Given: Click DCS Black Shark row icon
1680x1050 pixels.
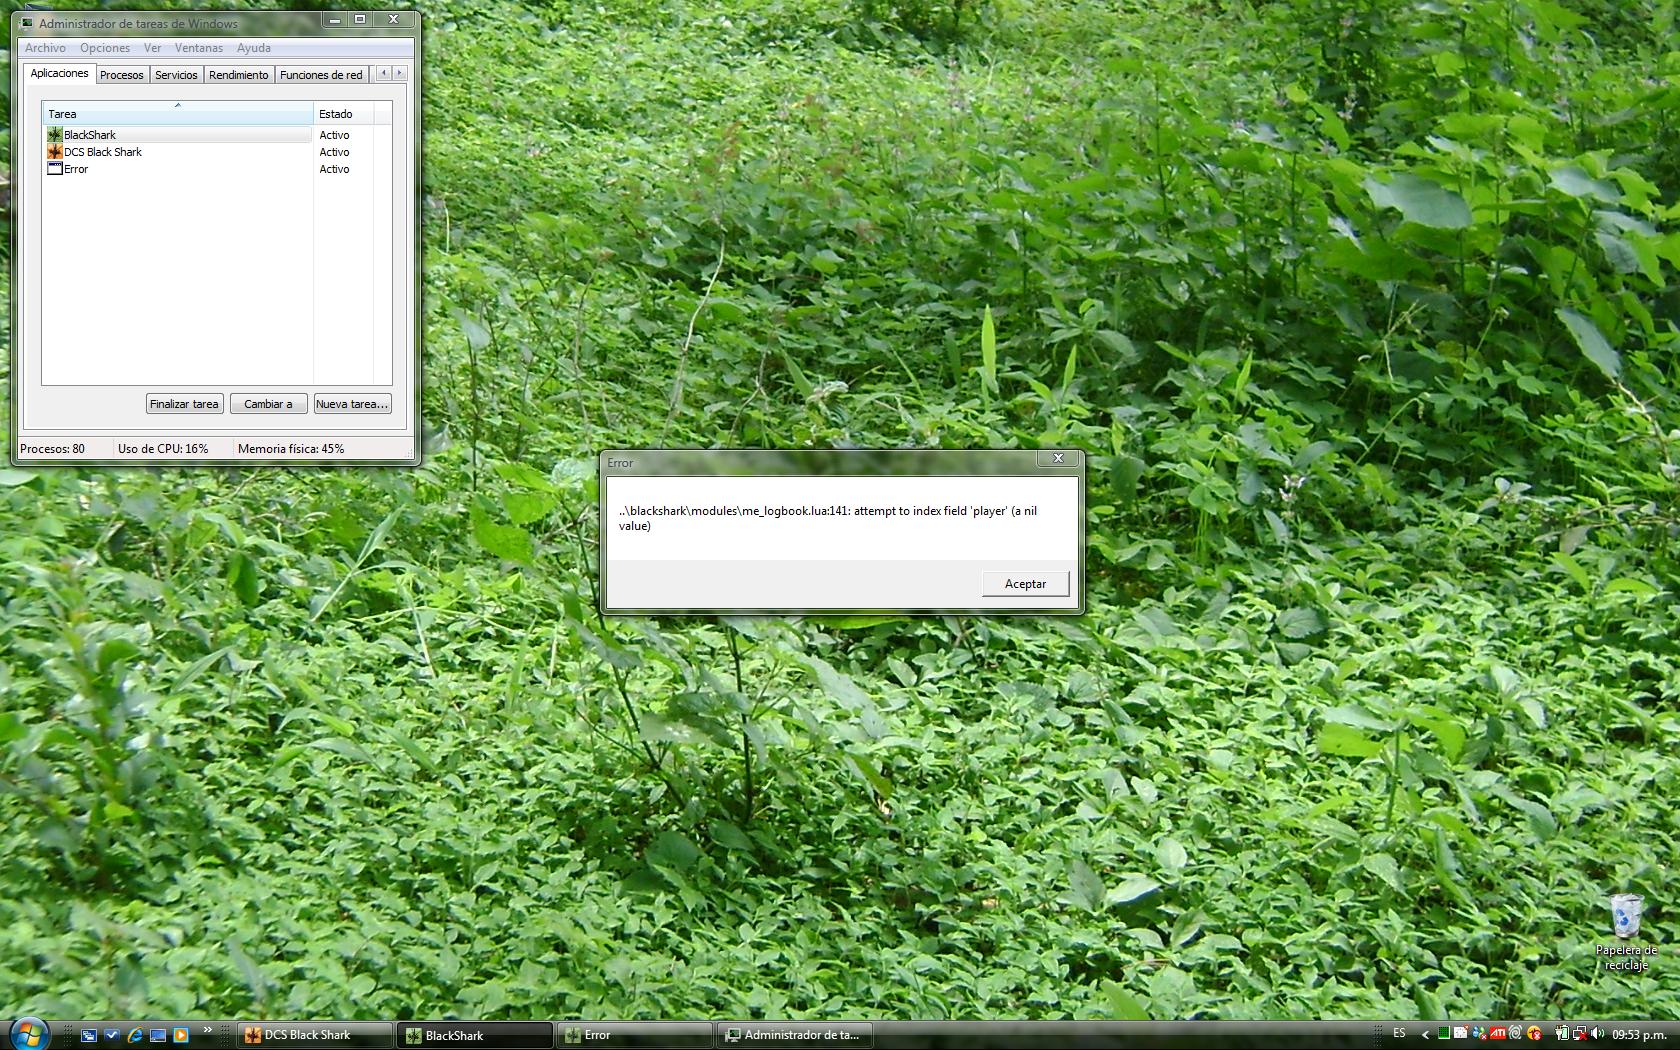Looking at the screenshot, I should point(55,152).
